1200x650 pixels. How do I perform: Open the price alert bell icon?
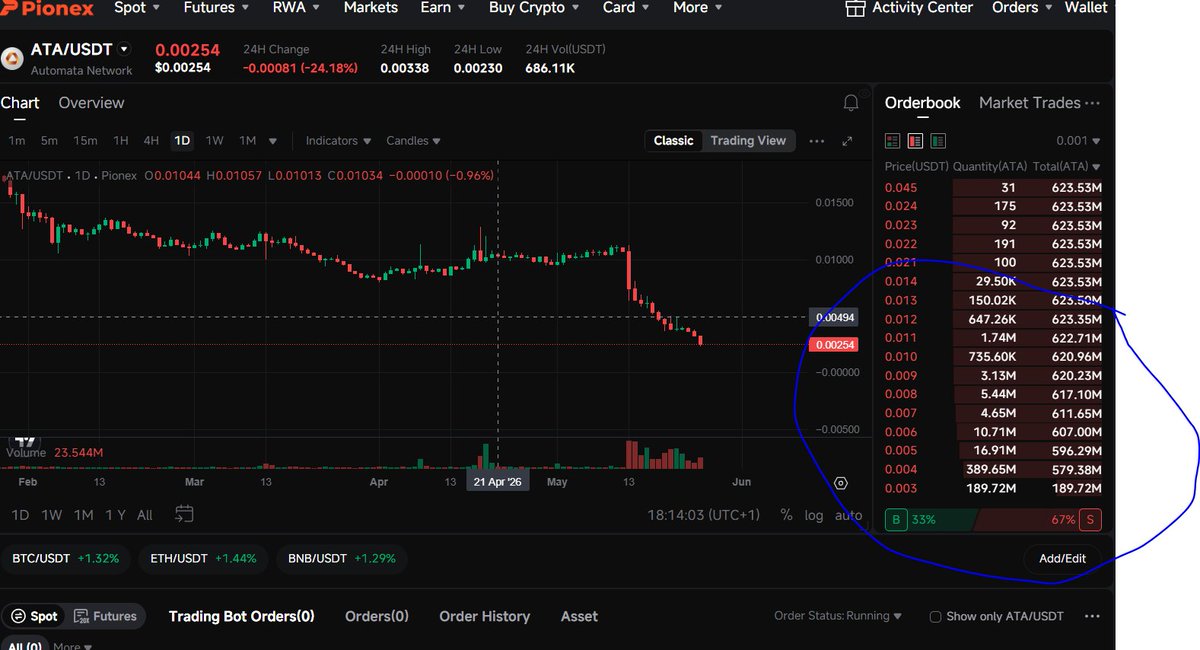coord(851,103)
